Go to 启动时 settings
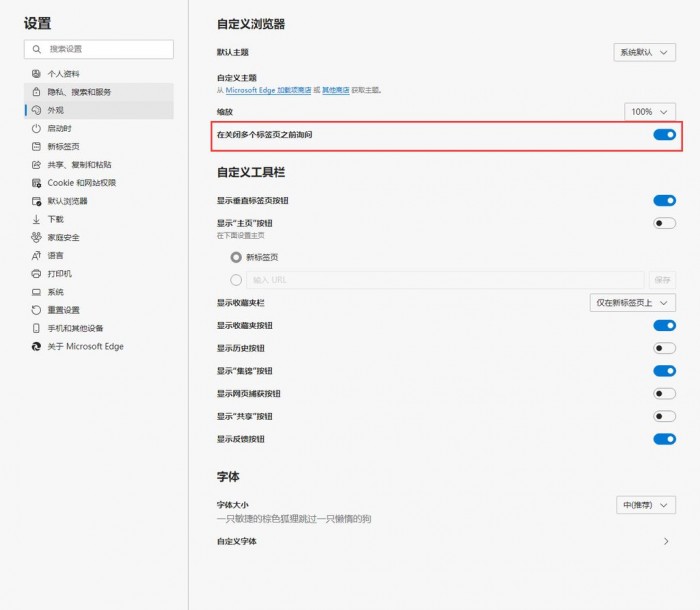Screen dimensions: 700x610 click(x=99, y=129)
